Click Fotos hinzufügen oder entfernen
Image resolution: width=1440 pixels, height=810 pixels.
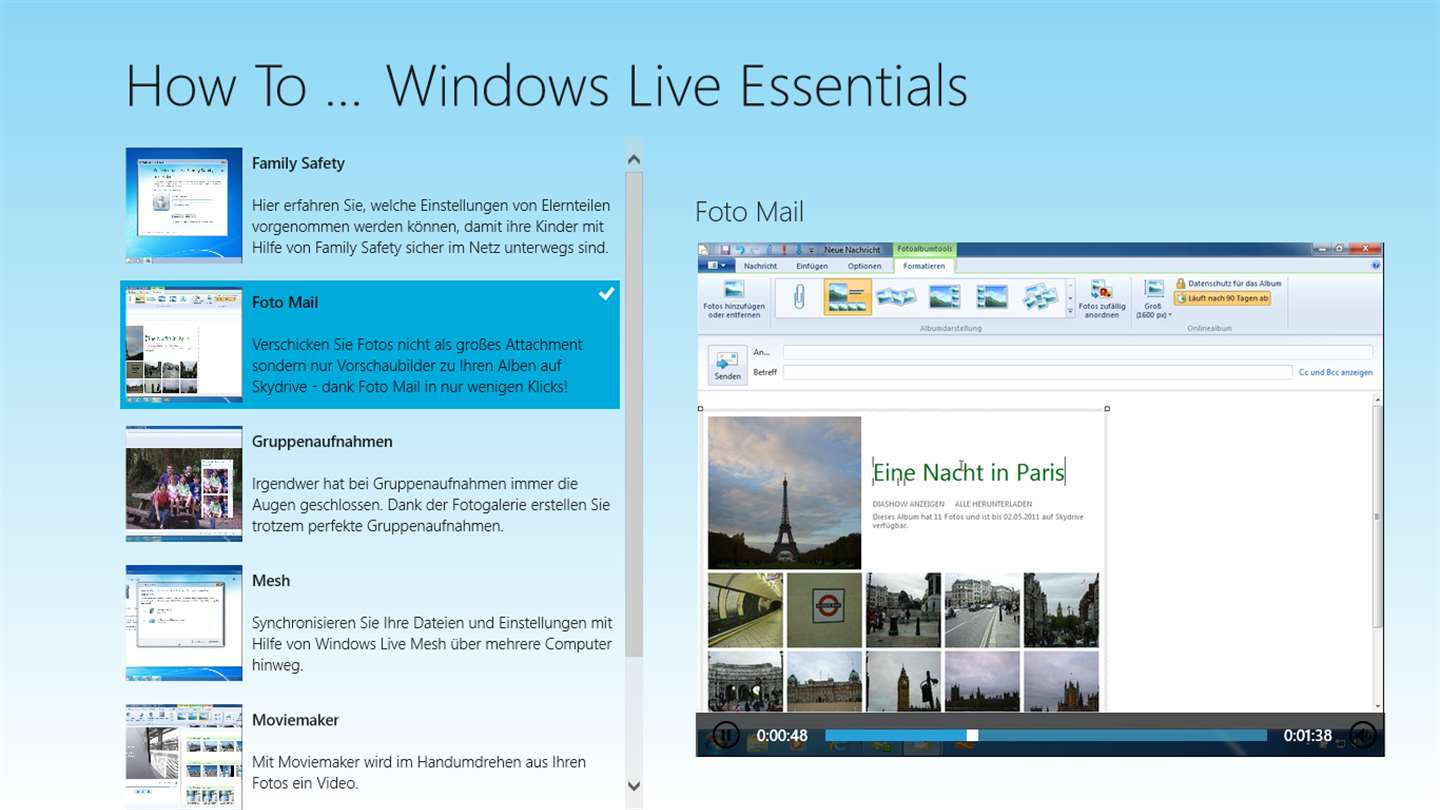pyautogui.click(x=734, y=299)
